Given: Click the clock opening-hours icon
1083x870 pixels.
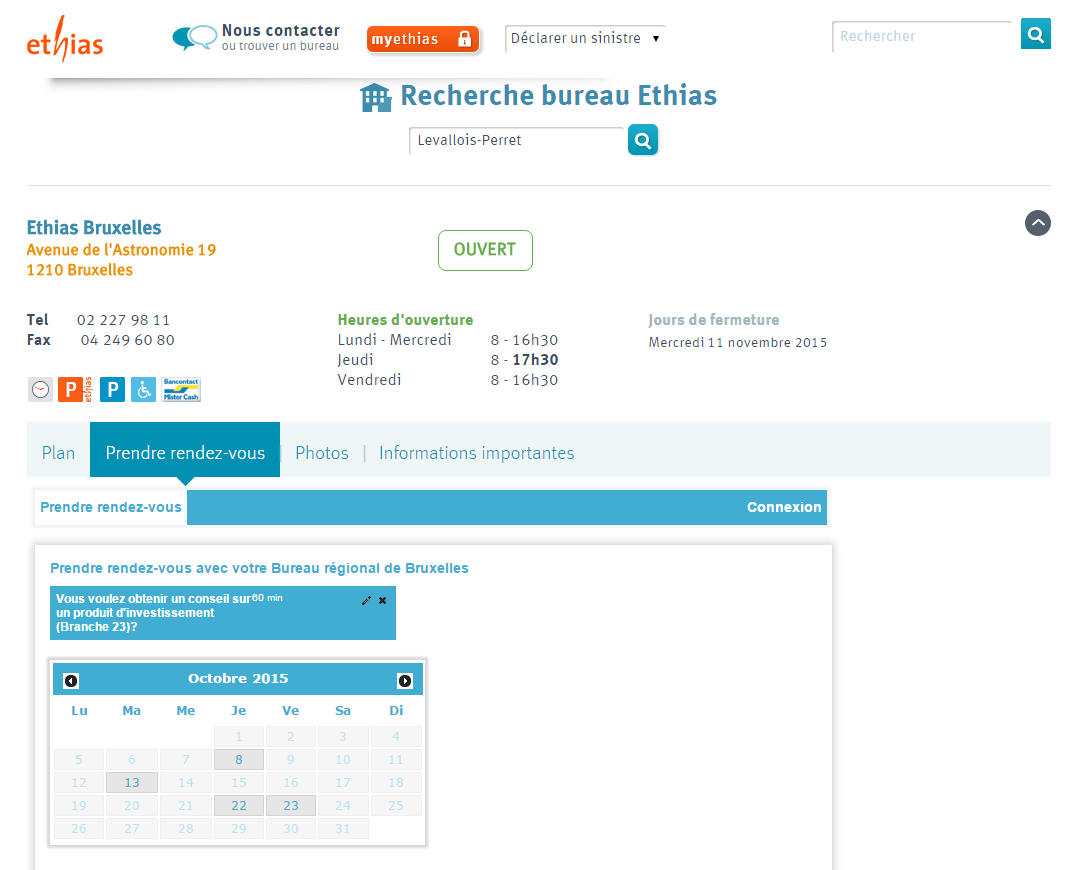Looking at the screenshot, I should 41,389.
